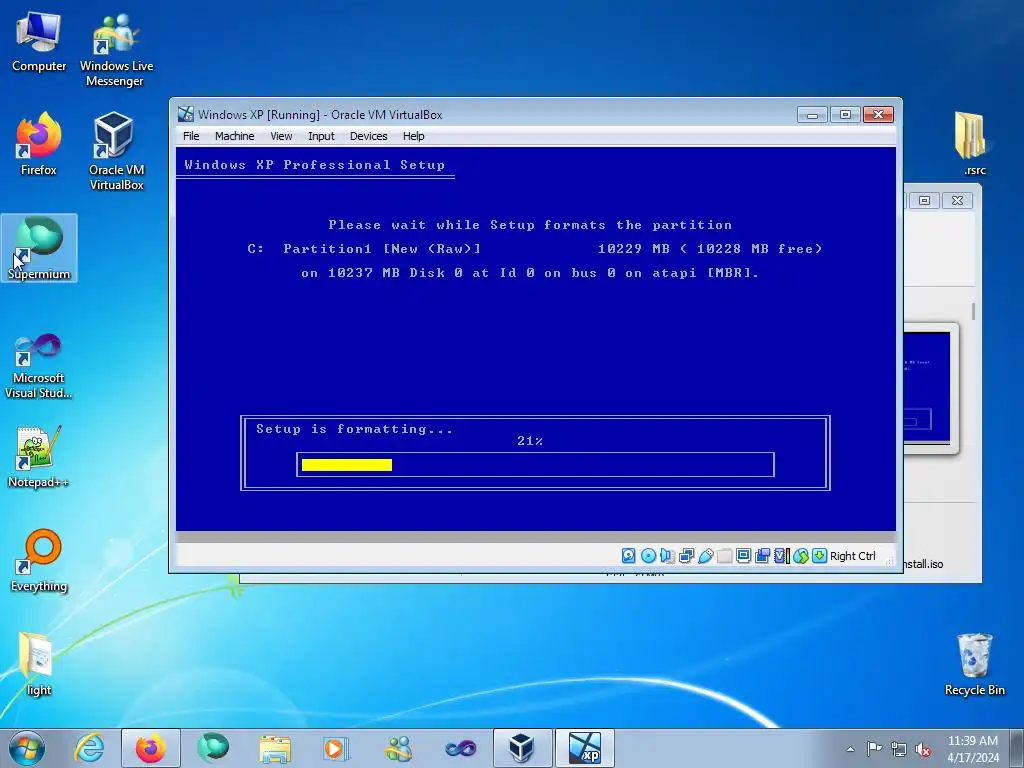Viewport: 1024px width, 768px height.
Task: Close the background window behind VirtualBox
Action: tap(957, 200)
